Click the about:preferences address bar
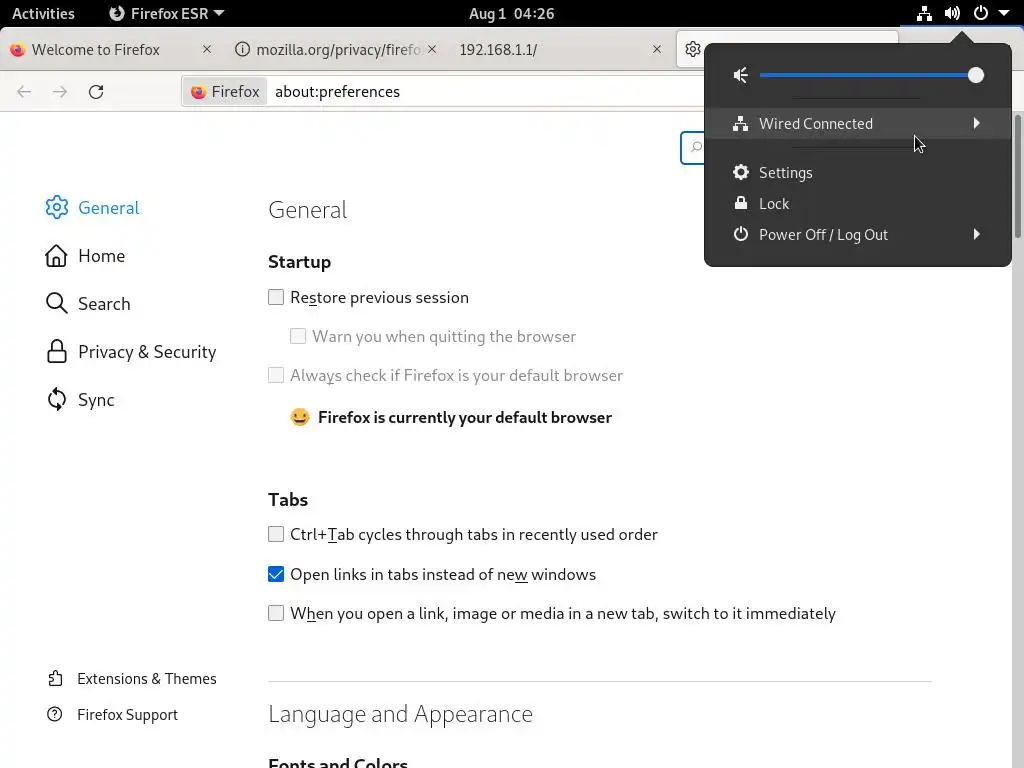 pos(450,92)
